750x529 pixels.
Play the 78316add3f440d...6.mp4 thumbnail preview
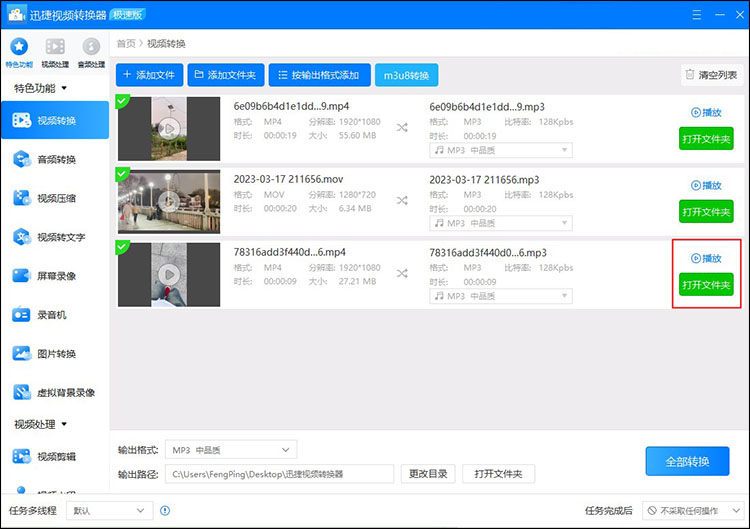click(x=169, y=275)
